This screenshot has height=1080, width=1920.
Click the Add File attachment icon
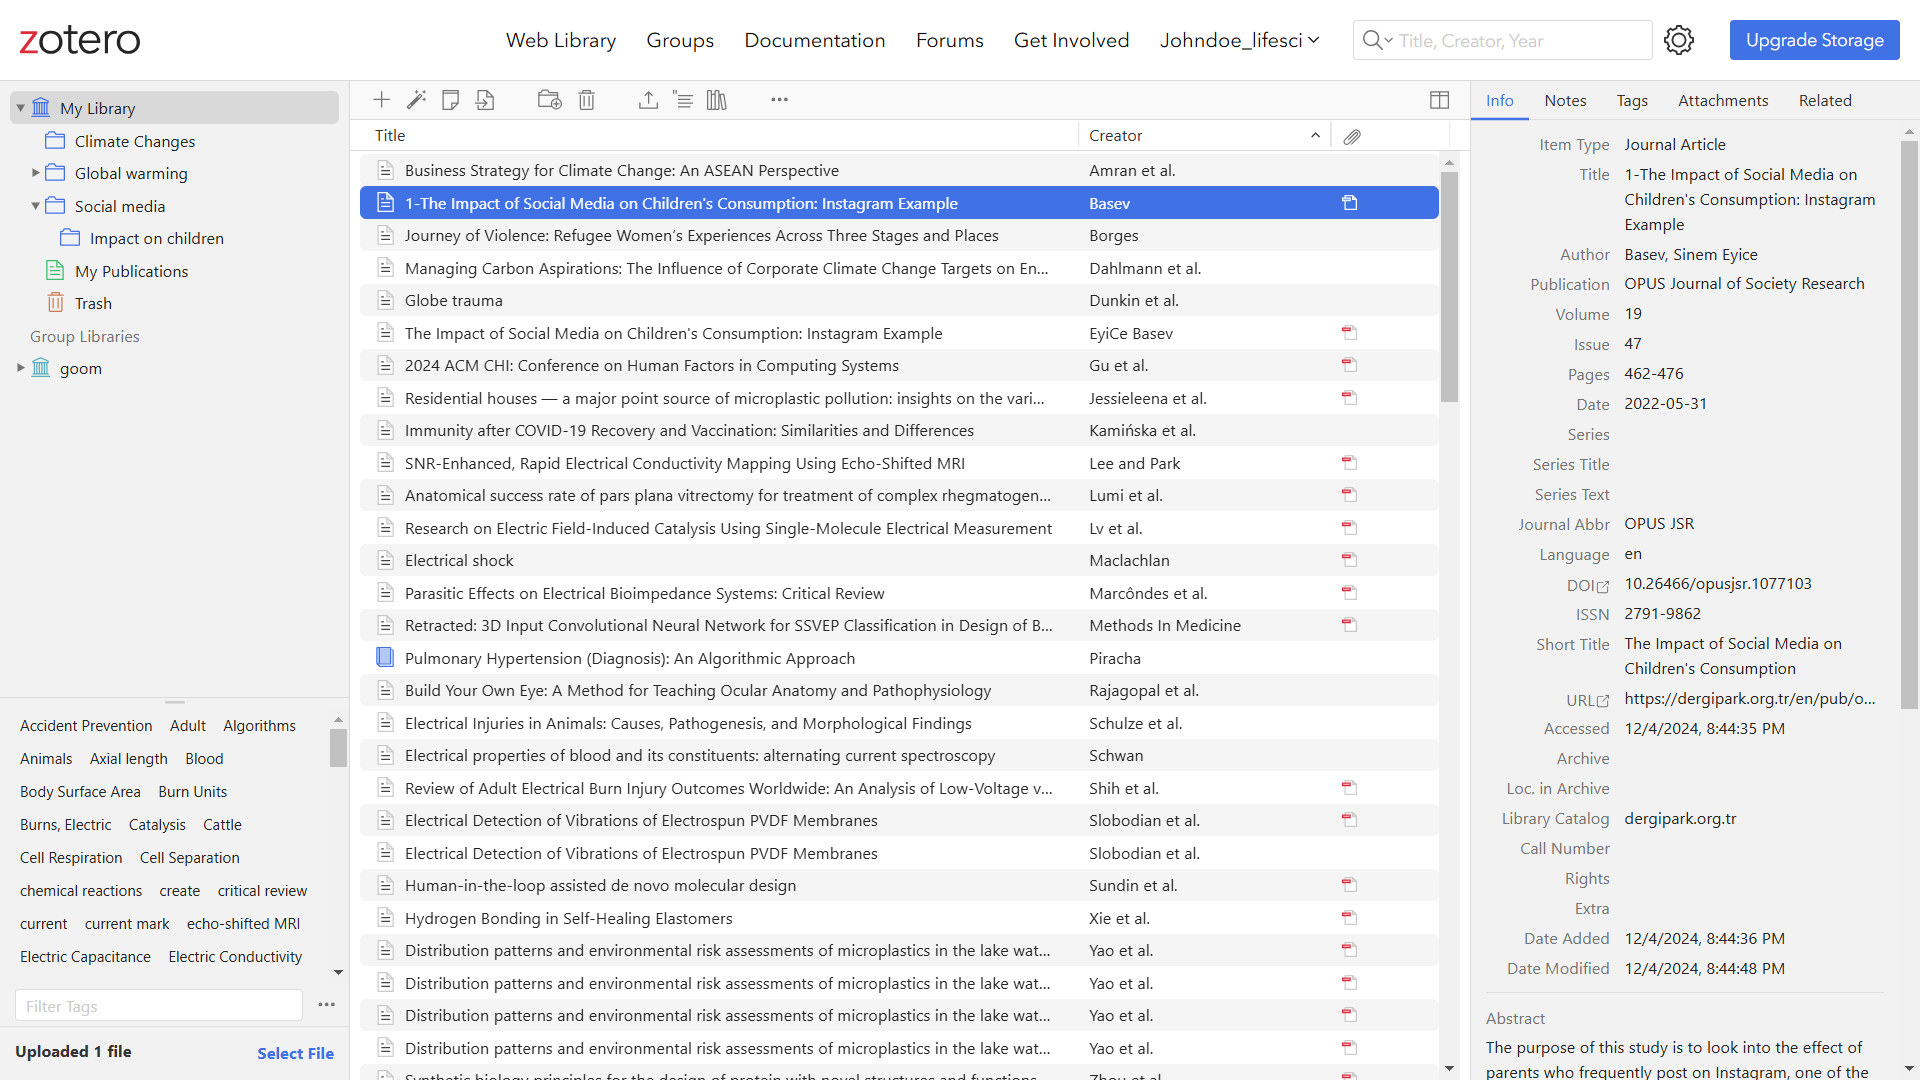486,100
